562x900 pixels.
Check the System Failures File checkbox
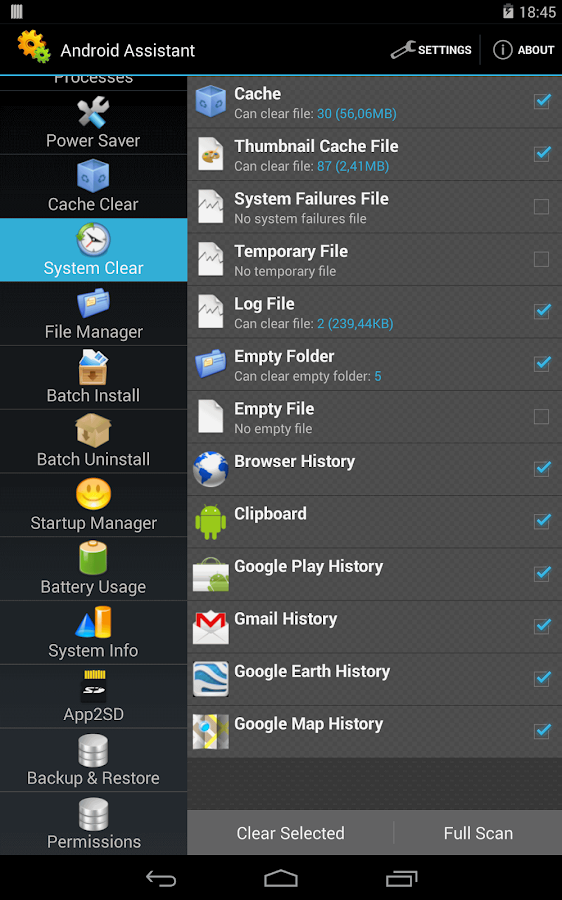pyautogui.click(x=541, y=207)
